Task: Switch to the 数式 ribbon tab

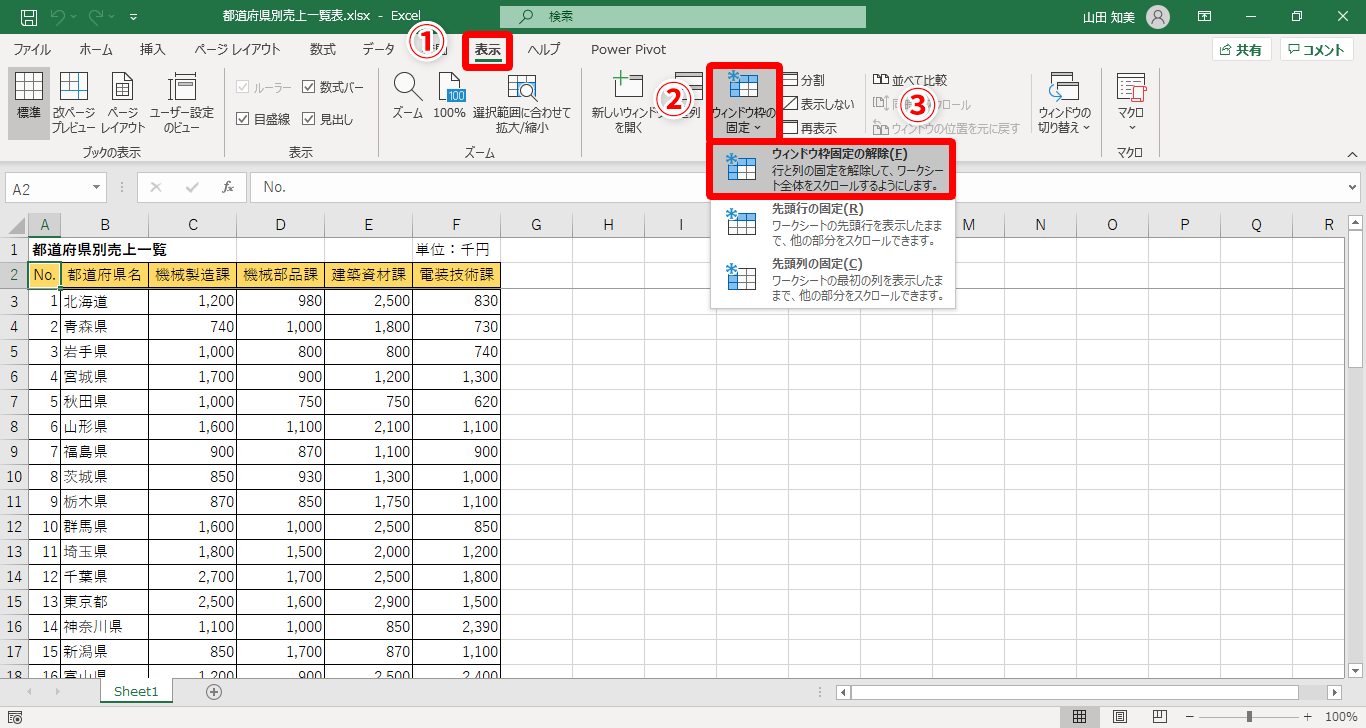Action: pyautogui.click(x=322, y=49)
